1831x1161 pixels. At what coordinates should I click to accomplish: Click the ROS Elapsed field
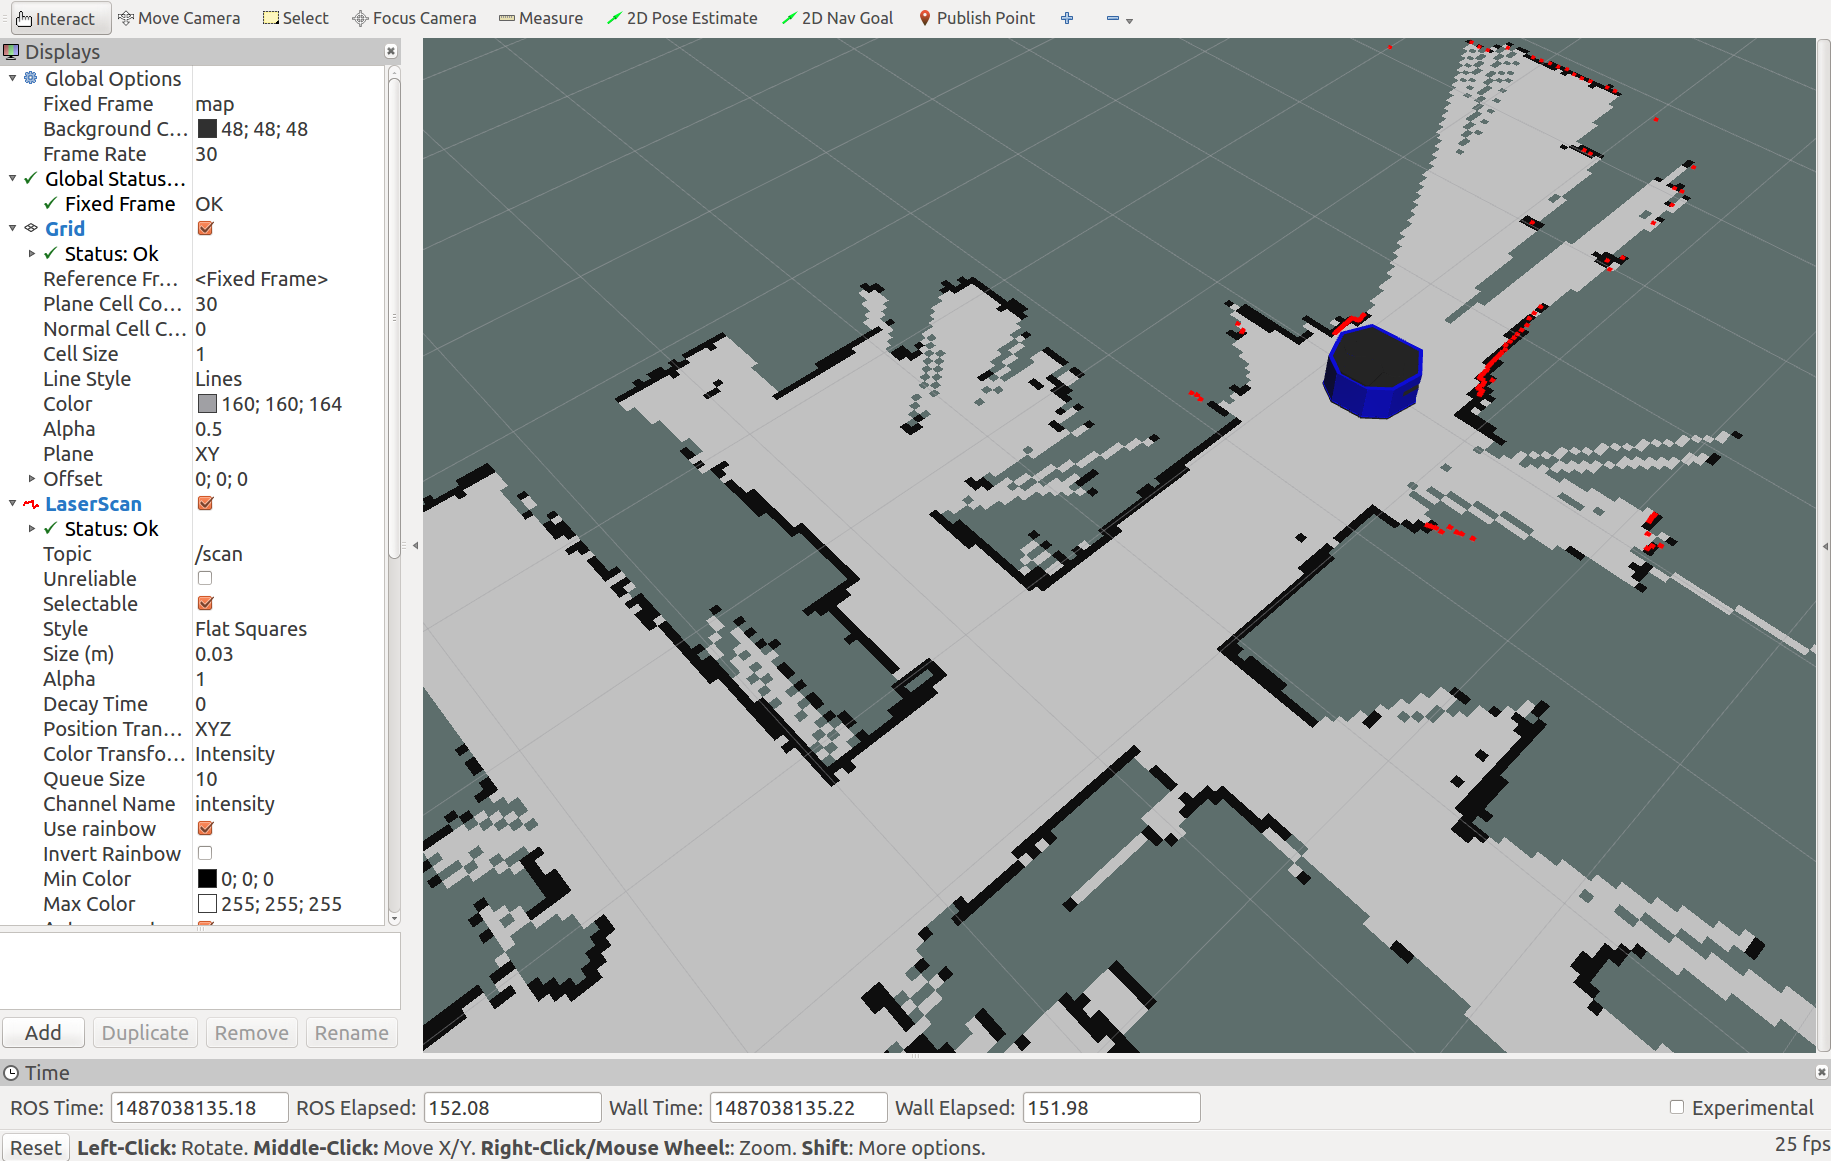click(512, 1108)
